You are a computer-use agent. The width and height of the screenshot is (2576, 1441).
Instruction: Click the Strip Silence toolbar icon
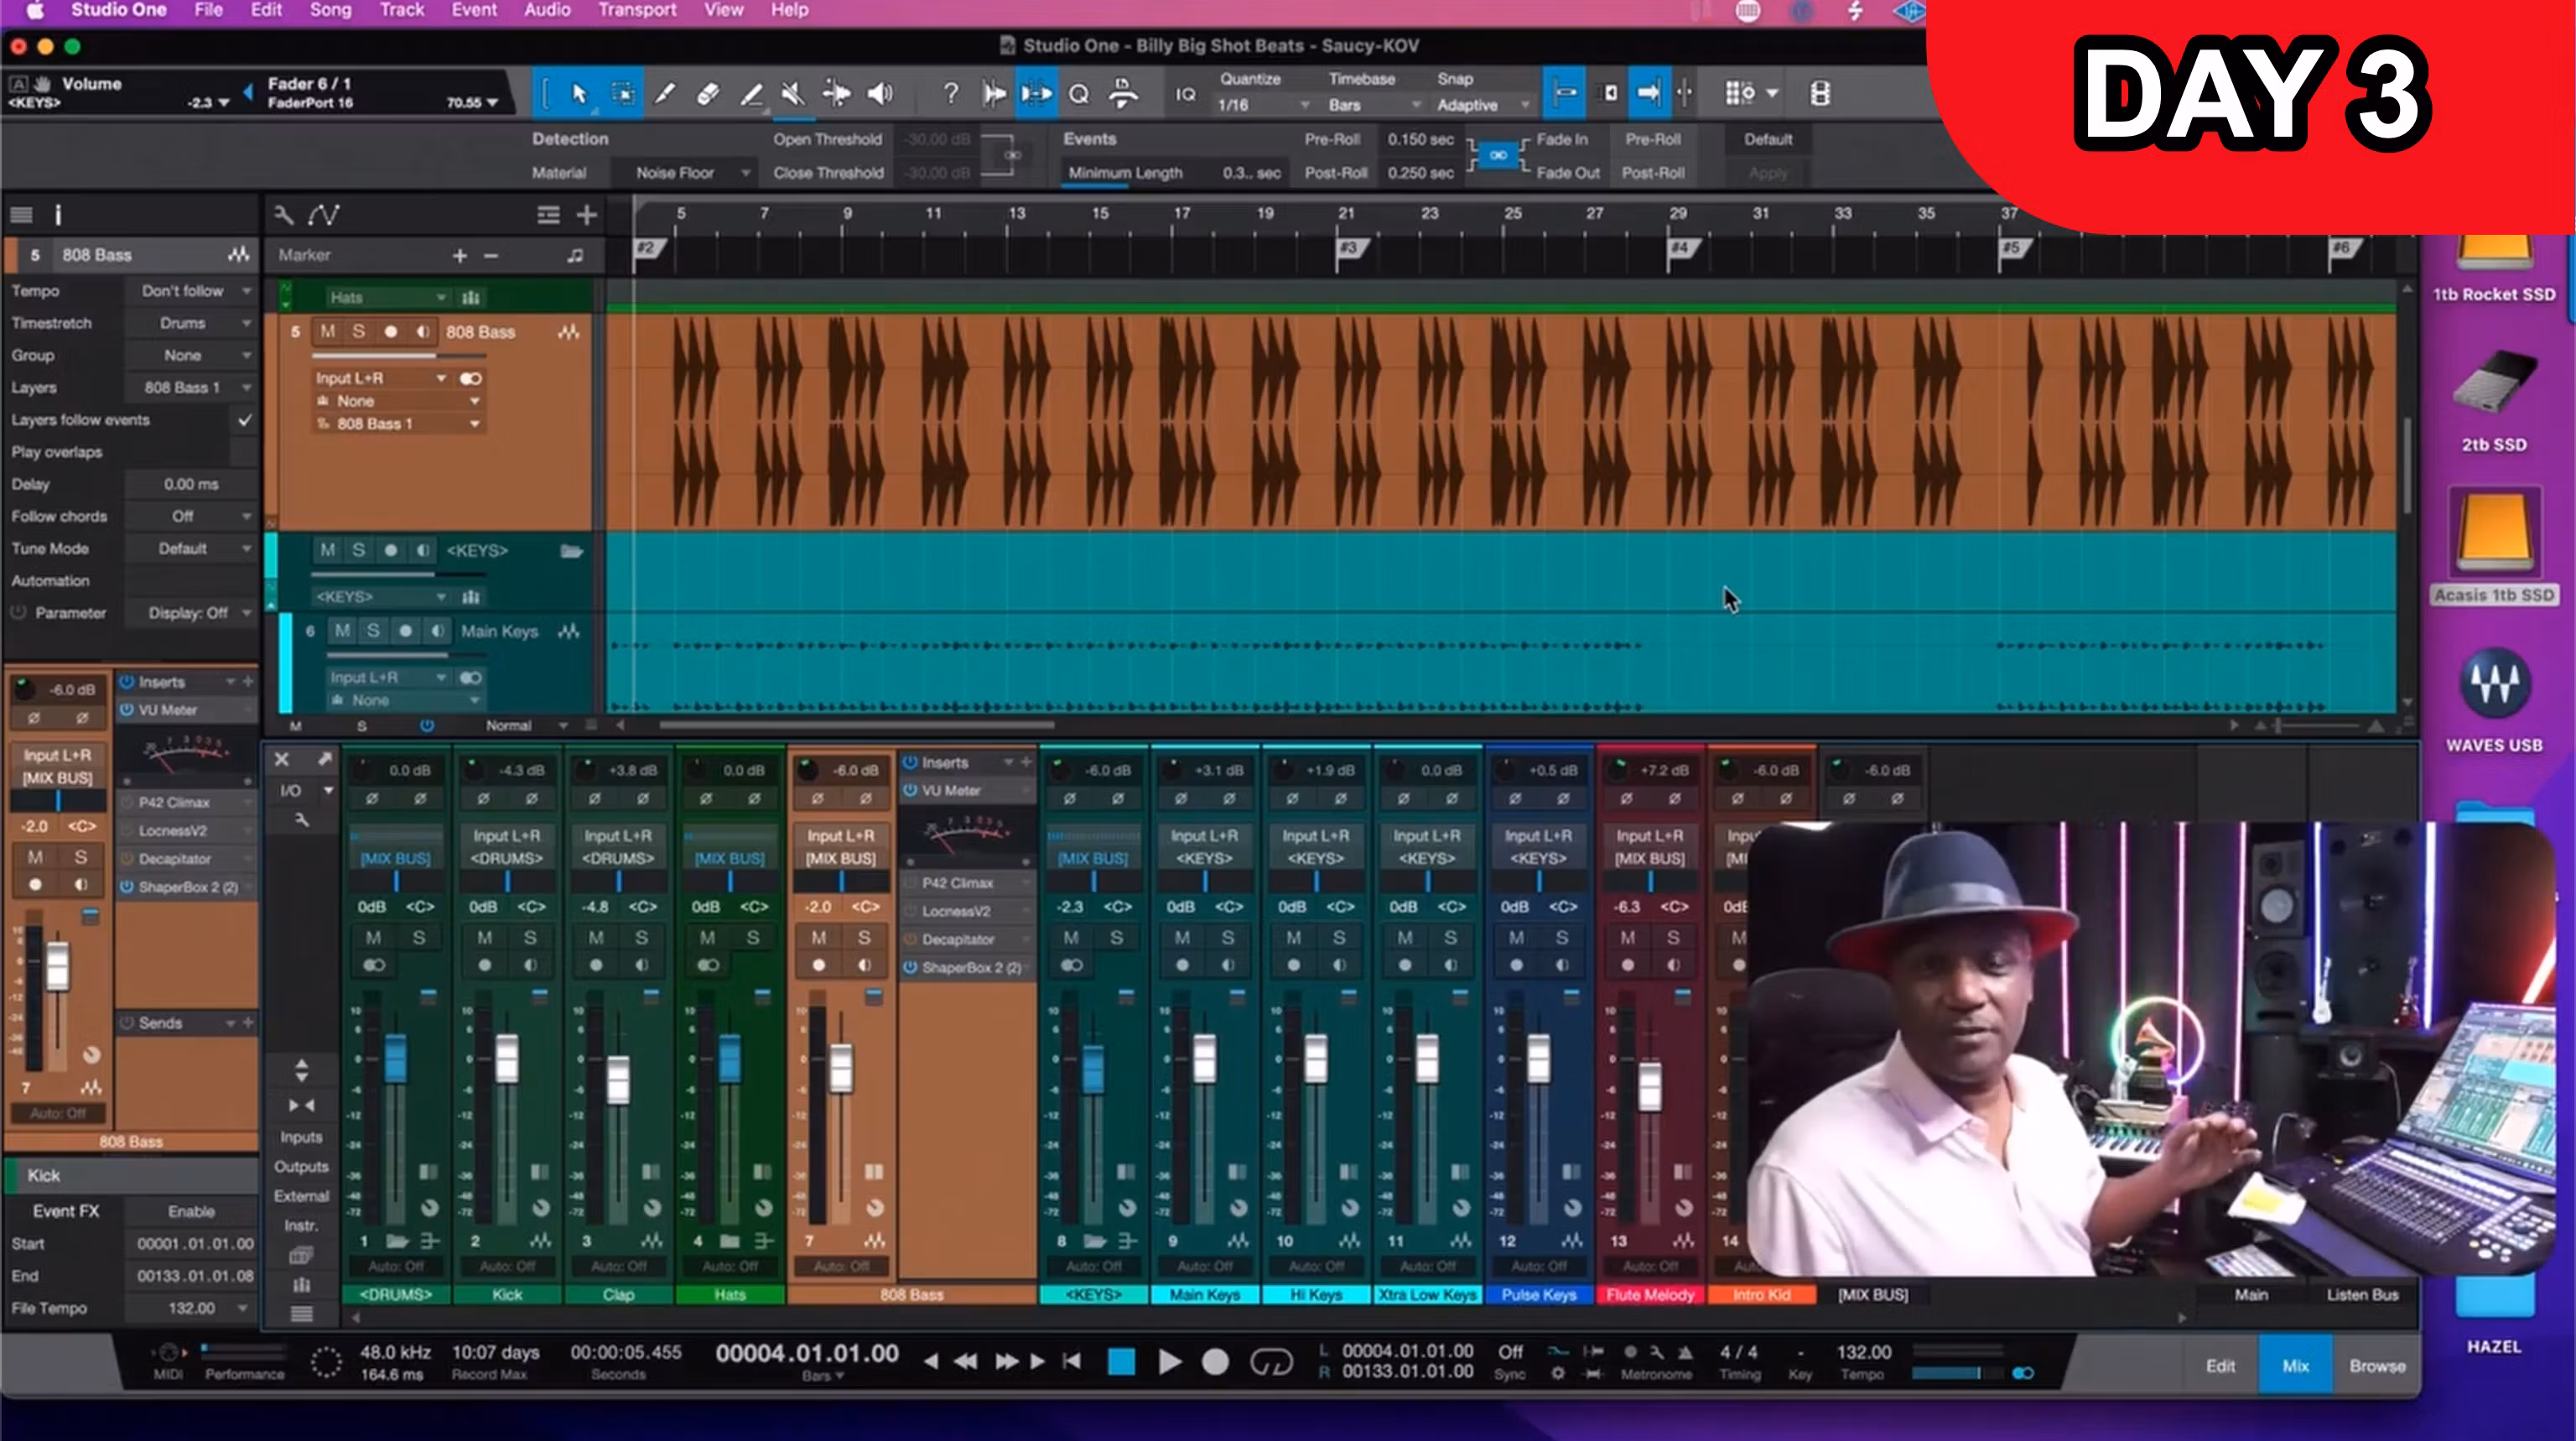pyautogui.click(x=1036, y=94)
